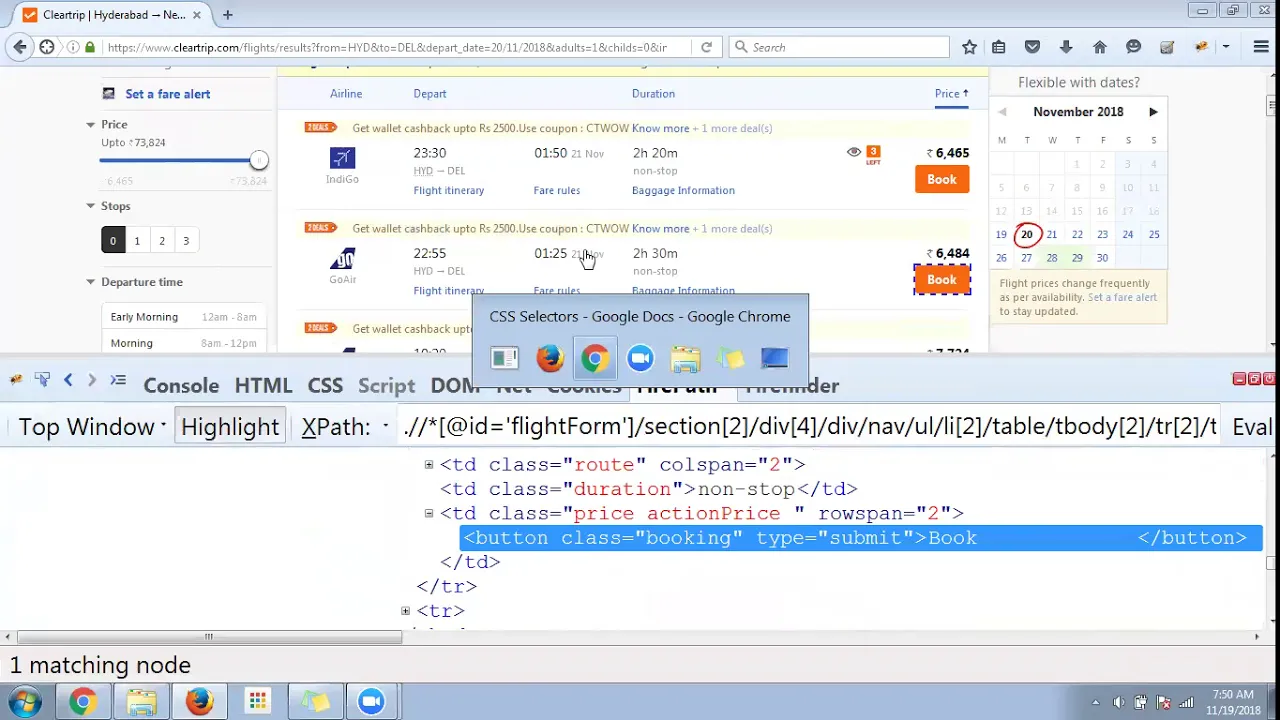Sort flights by the Price column
Screen dimensions: 1280x720
[951, 94]
